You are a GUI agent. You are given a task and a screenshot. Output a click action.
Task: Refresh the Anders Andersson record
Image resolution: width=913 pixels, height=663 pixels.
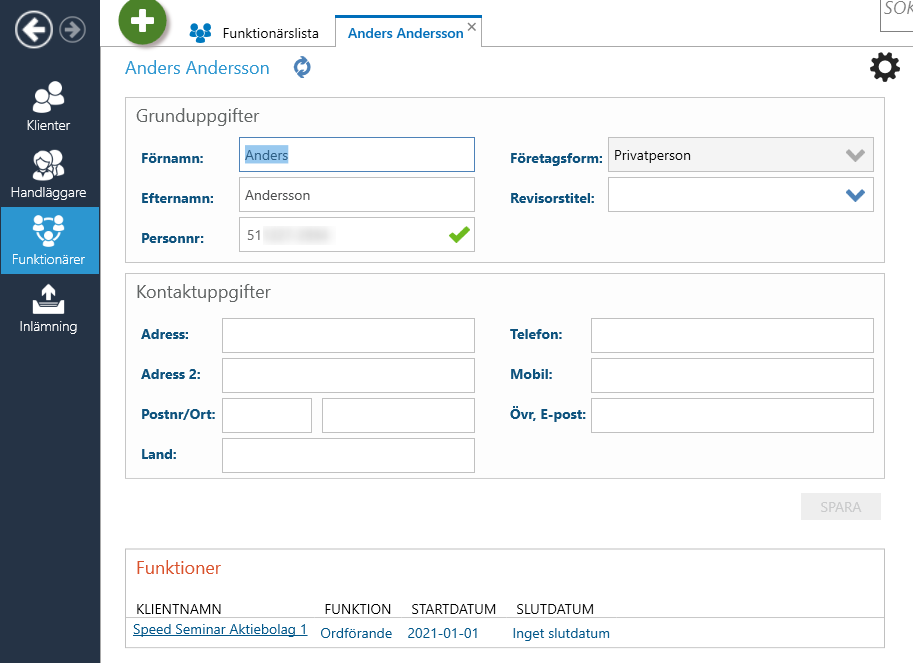(302, 68)
